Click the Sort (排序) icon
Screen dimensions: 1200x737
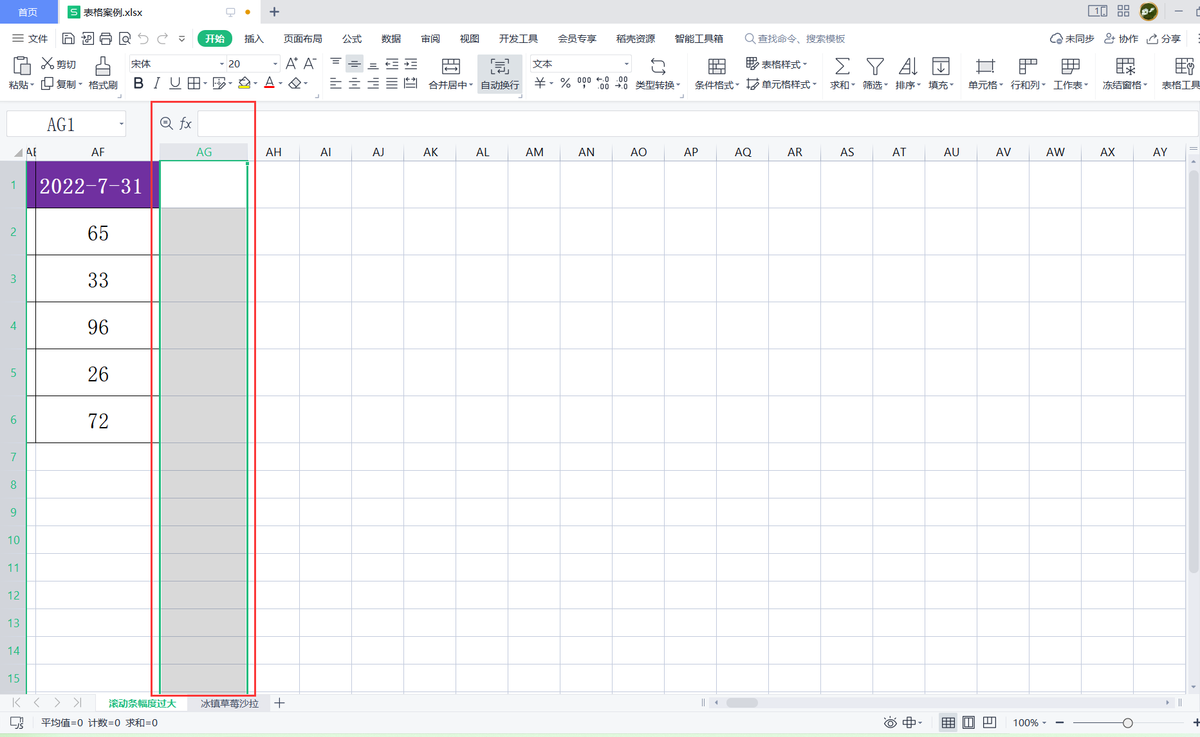click(908, 66)
